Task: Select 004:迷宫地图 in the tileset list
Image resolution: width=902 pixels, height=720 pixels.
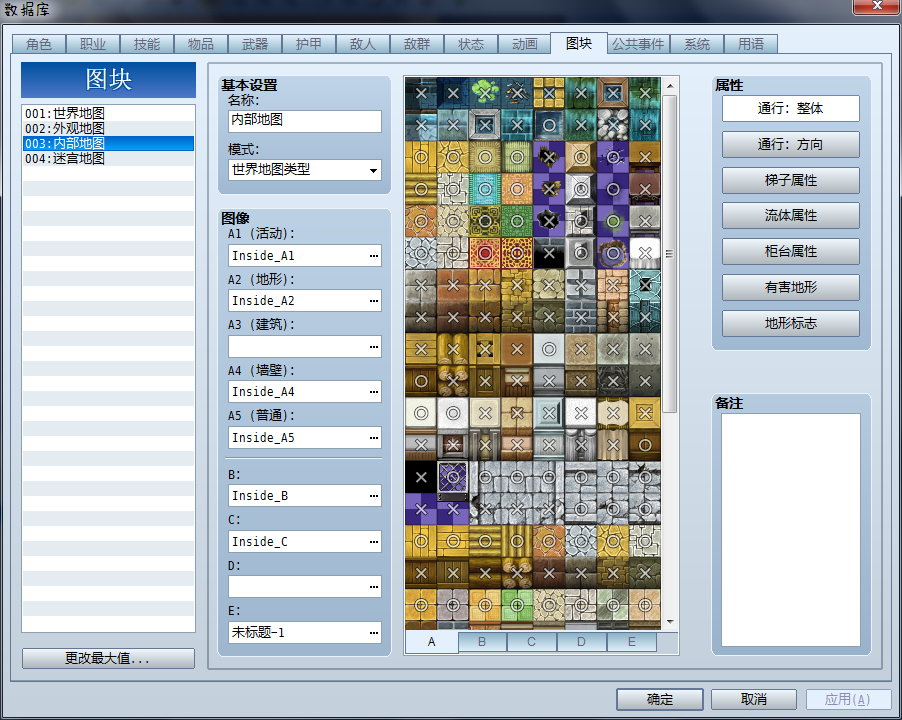Action: click(108, 158)
